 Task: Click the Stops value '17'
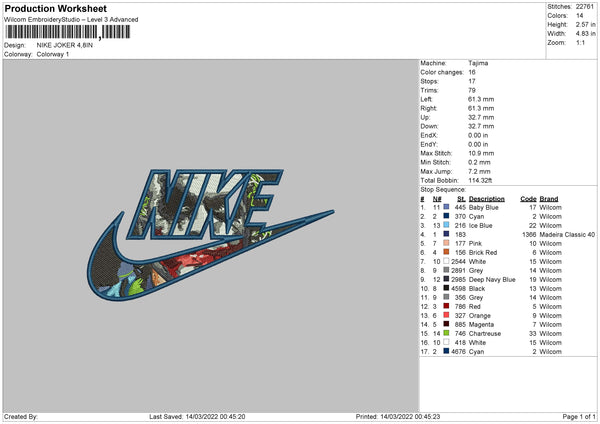pyautogui.click(x=472, y=81)
